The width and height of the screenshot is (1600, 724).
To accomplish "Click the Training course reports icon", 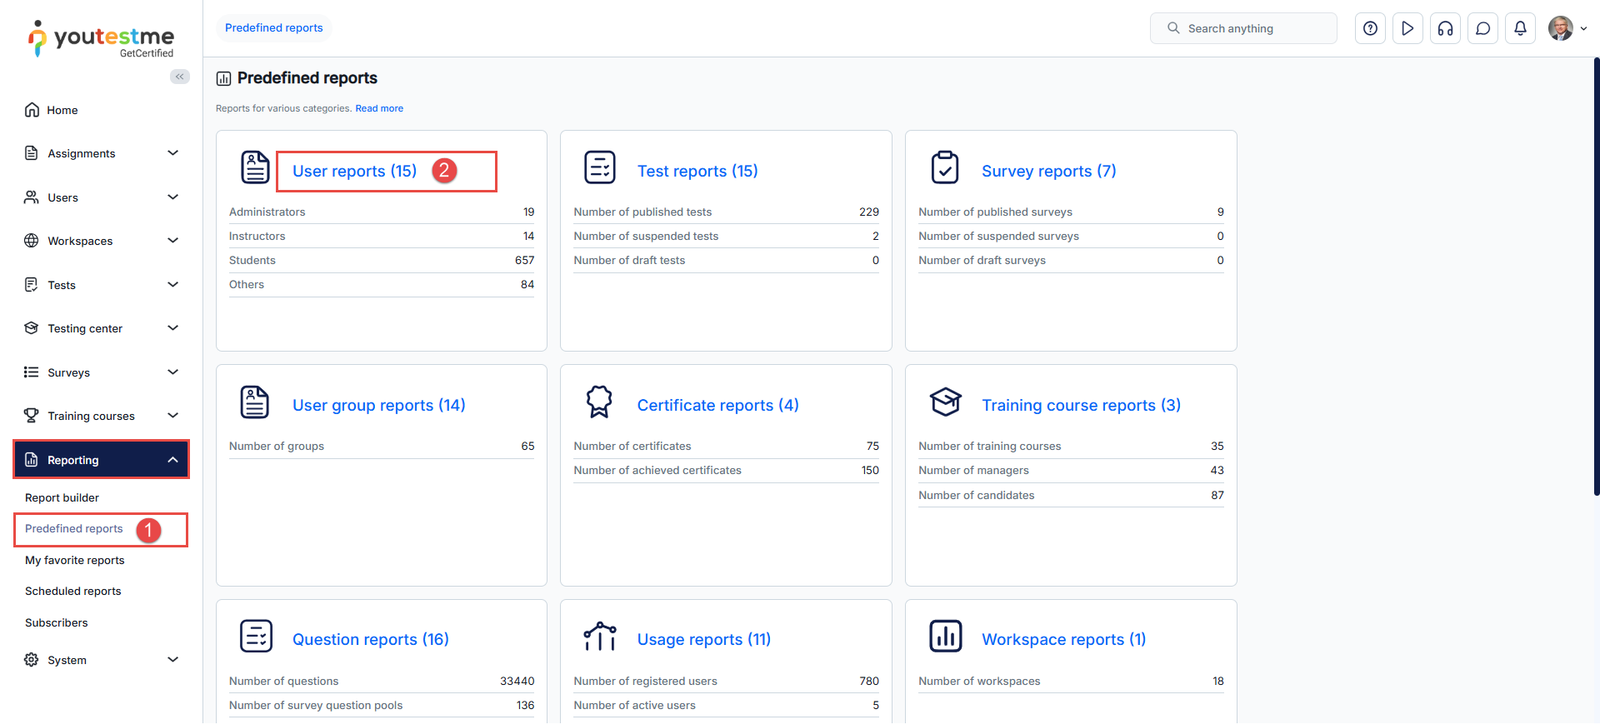I will 945,402.
